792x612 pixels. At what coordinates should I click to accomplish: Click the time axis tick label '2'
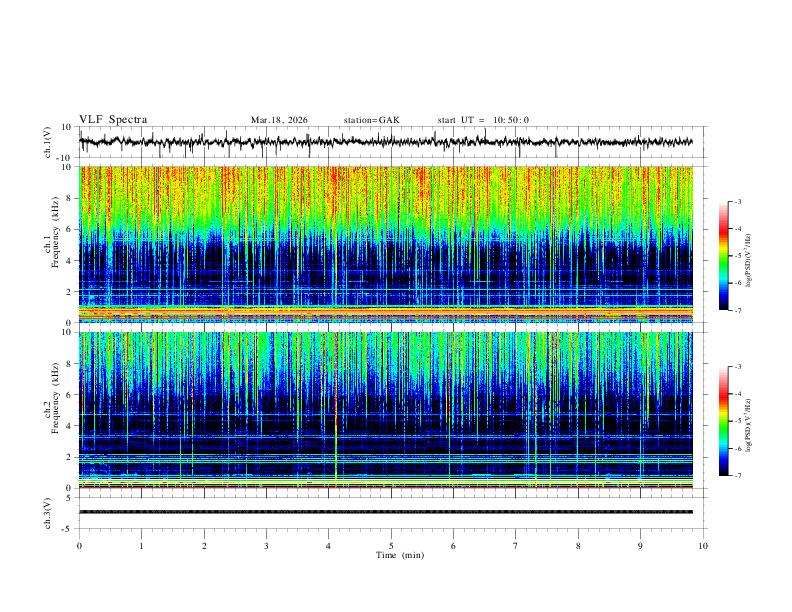[204, 546]
